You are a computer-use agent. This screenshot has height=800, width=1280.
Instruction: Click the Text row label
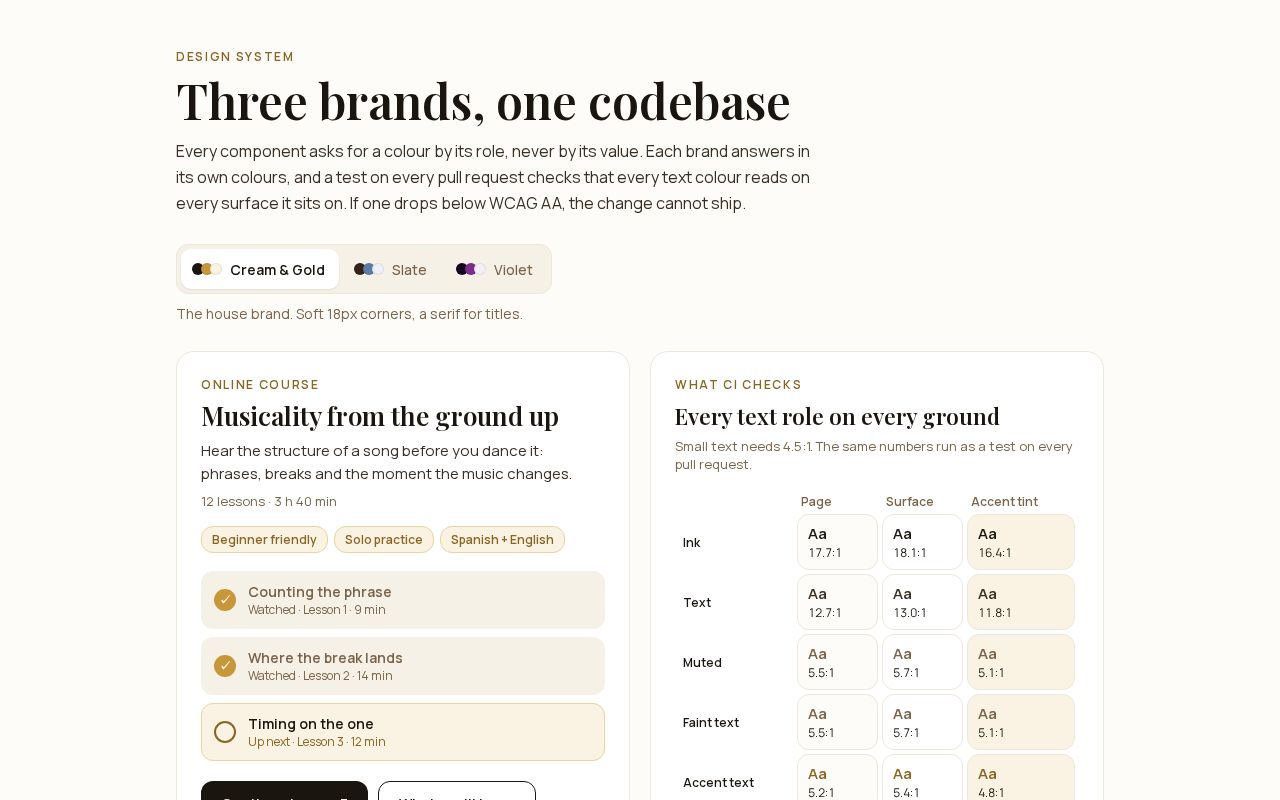click(x=697, y=602)
